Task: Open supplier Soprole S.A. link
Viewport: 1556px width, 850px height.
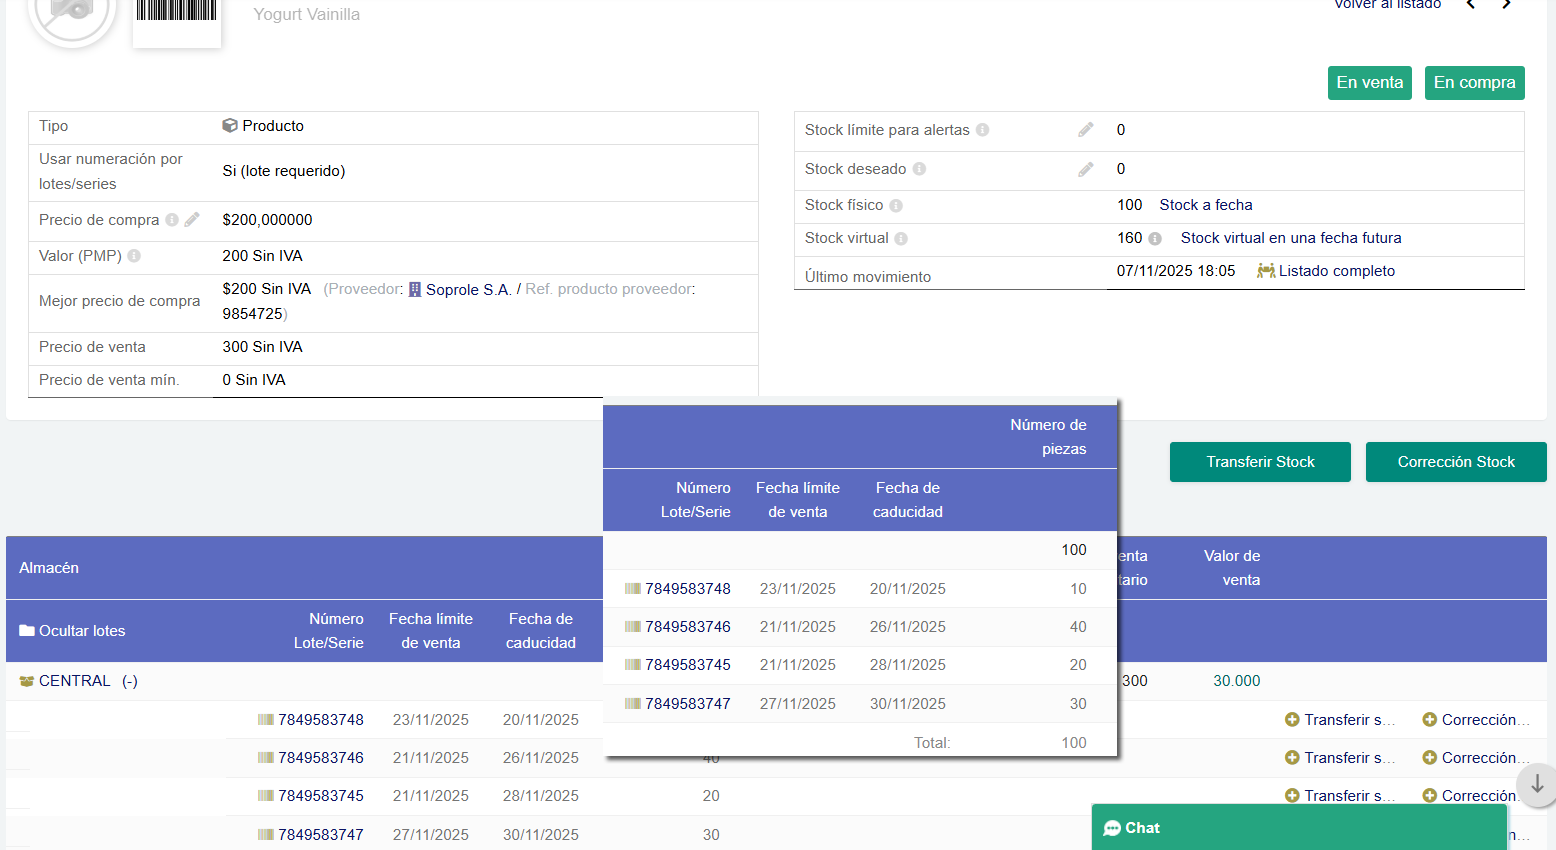Action: (468, 290)
